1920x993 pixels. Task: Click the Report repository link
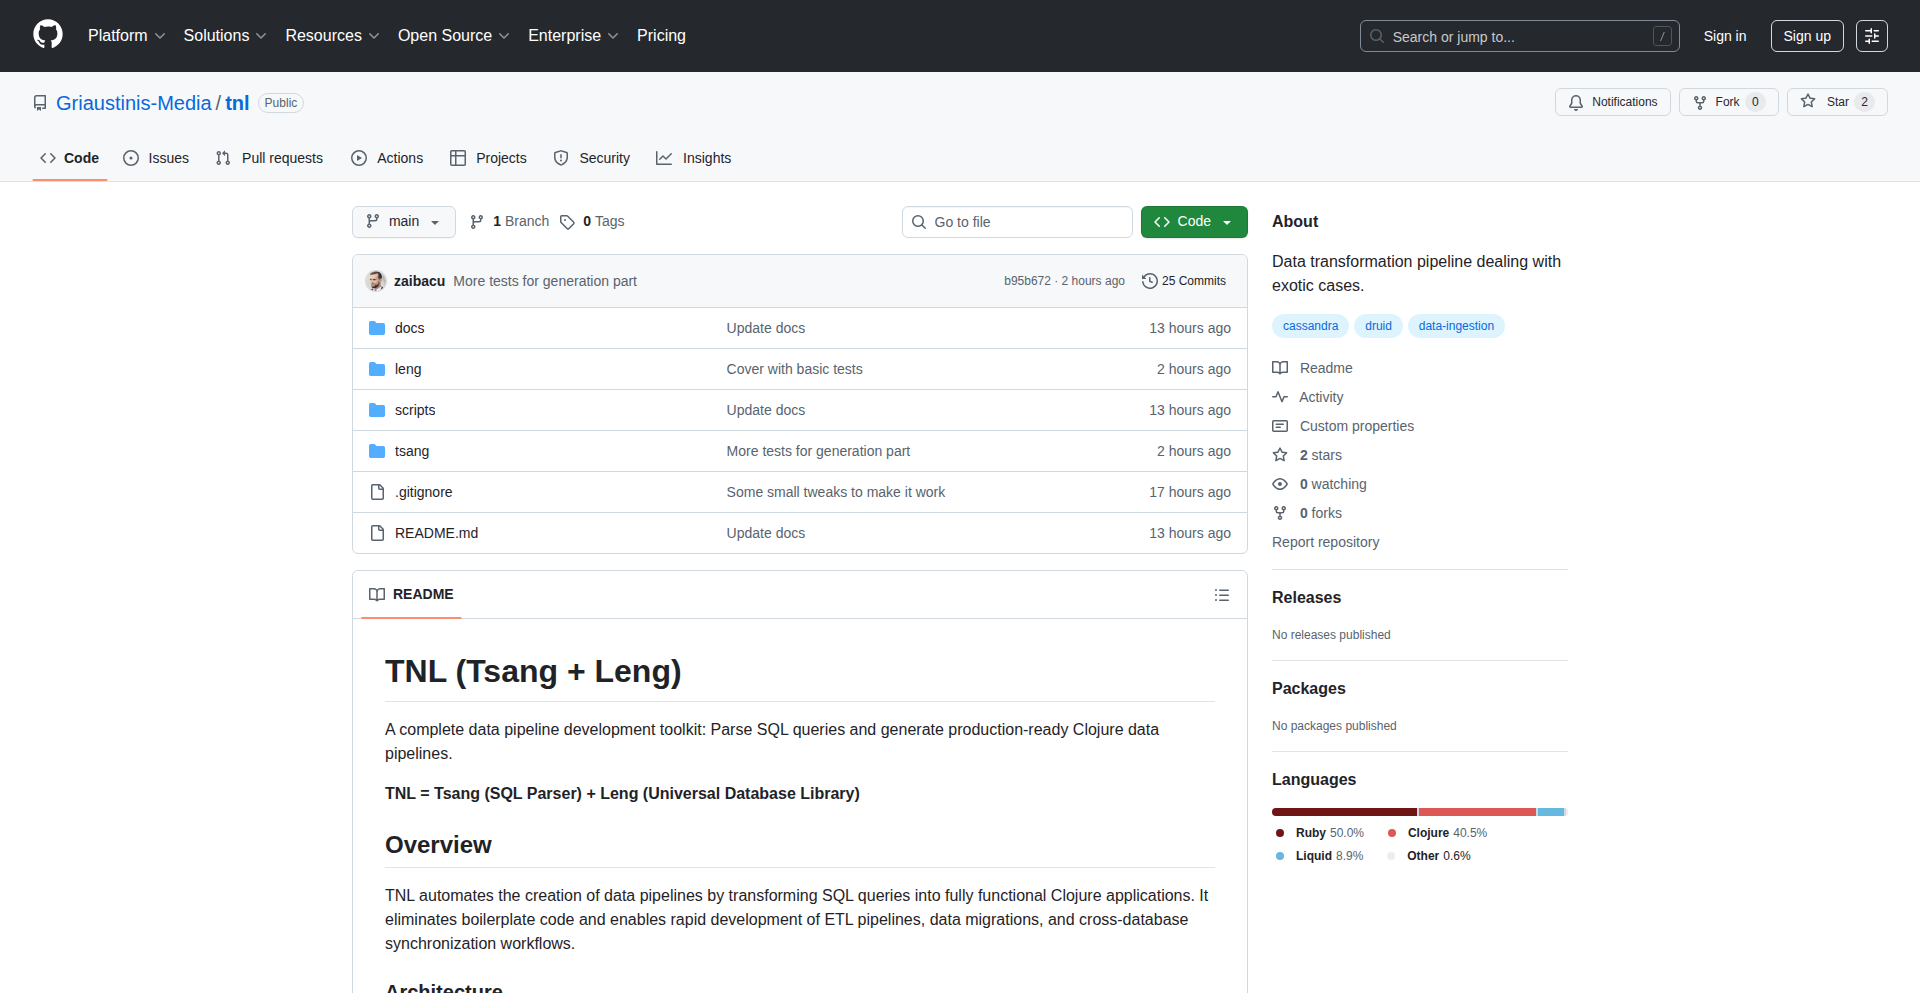(x=1325, y=541)
